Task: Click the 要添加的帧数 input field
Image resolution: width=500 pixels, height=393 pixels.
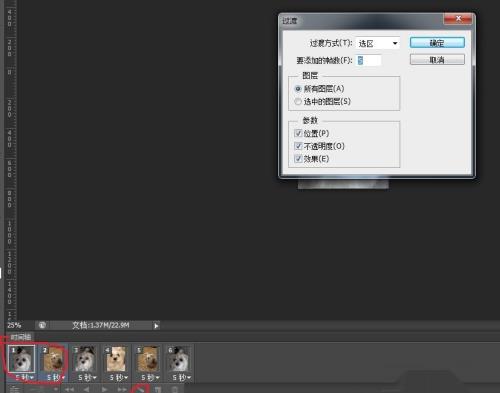Action: (368, 60)
